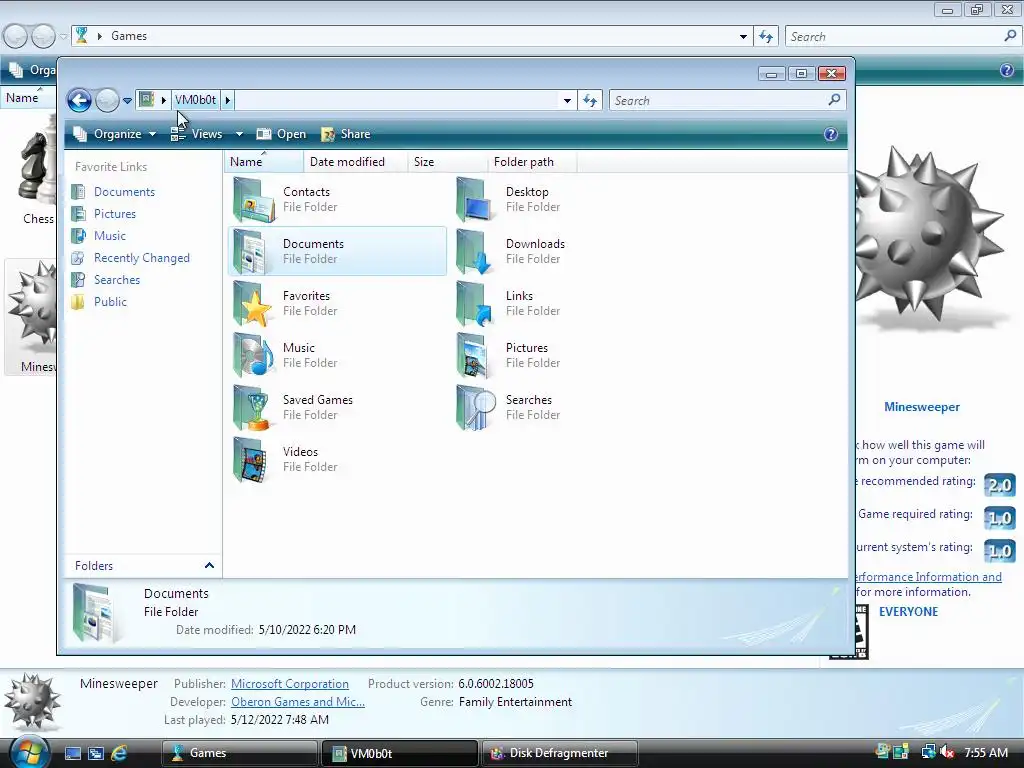Open the Searches folder icon in file list
This screenshot has height=768, width=1024.
(476, 408)
